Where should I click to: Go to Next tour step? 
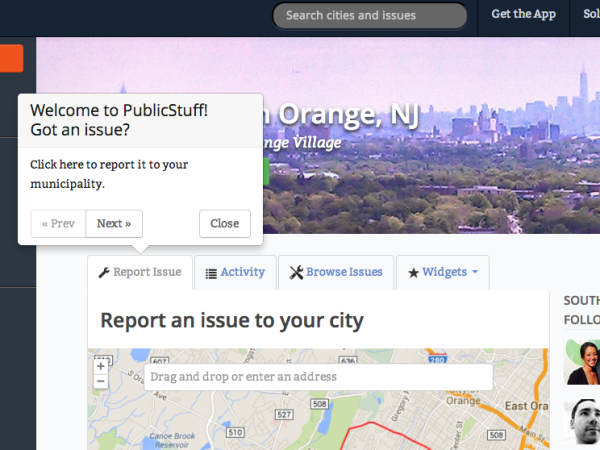(114, 223)
